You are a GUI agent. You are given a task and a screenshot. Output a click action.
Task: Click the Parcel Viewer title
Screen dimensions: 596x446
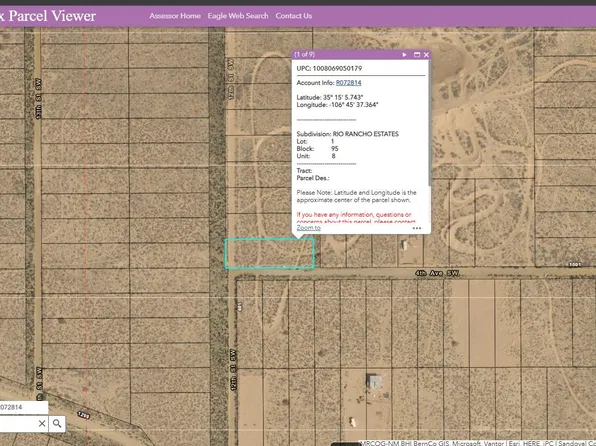[48, 16]
